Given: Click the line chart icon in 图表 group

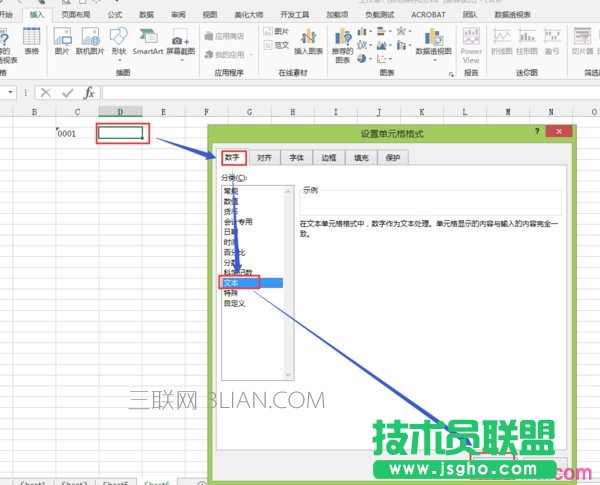Looking at the screenshot, I should [362, 45].
